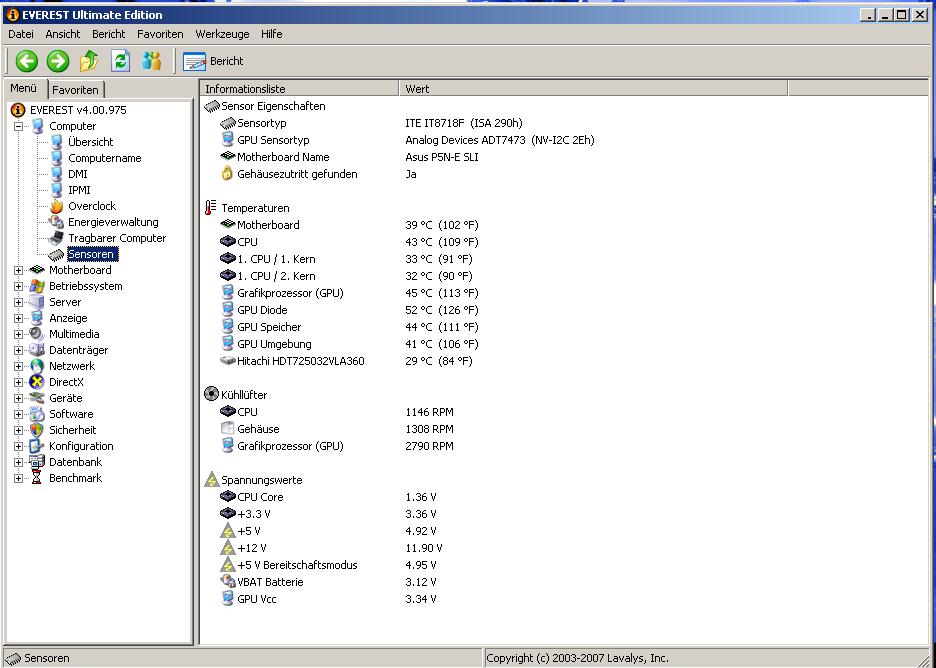The width and height of the screenshot is (936, 668).
Task: Open the user management people icon
Action: pos(152,61)
